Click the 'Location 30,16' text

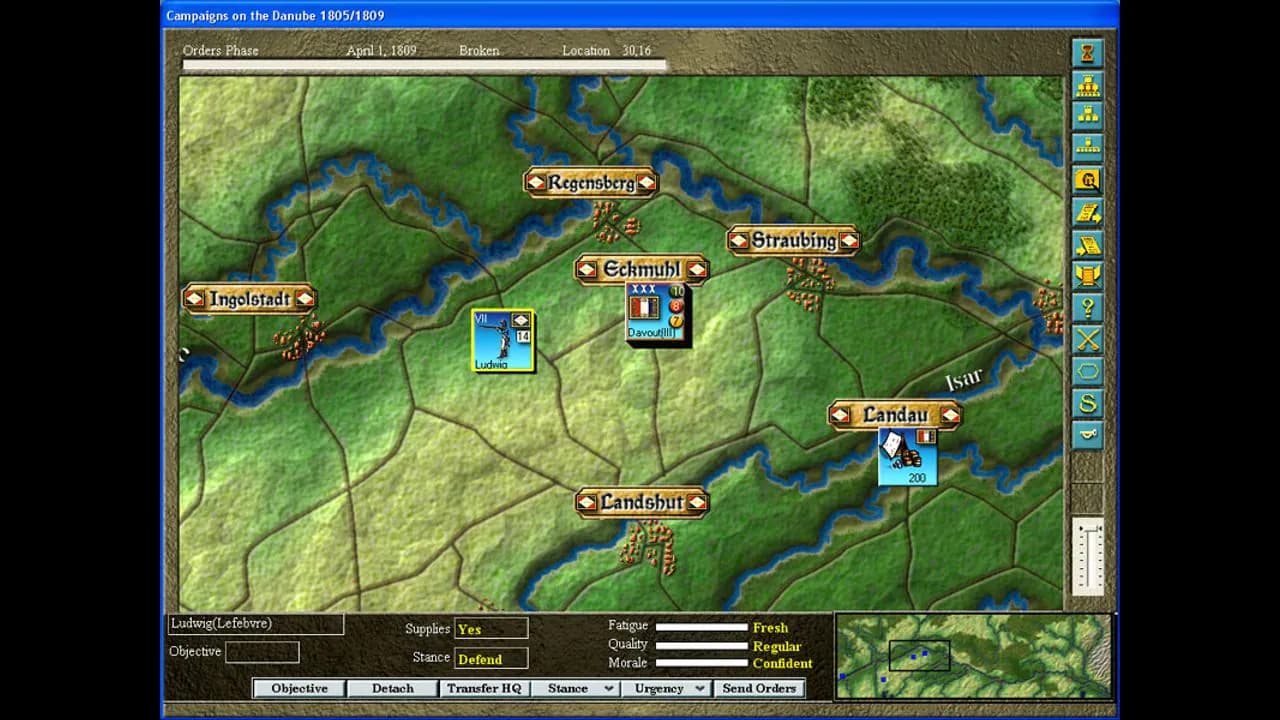click(606, 50)
